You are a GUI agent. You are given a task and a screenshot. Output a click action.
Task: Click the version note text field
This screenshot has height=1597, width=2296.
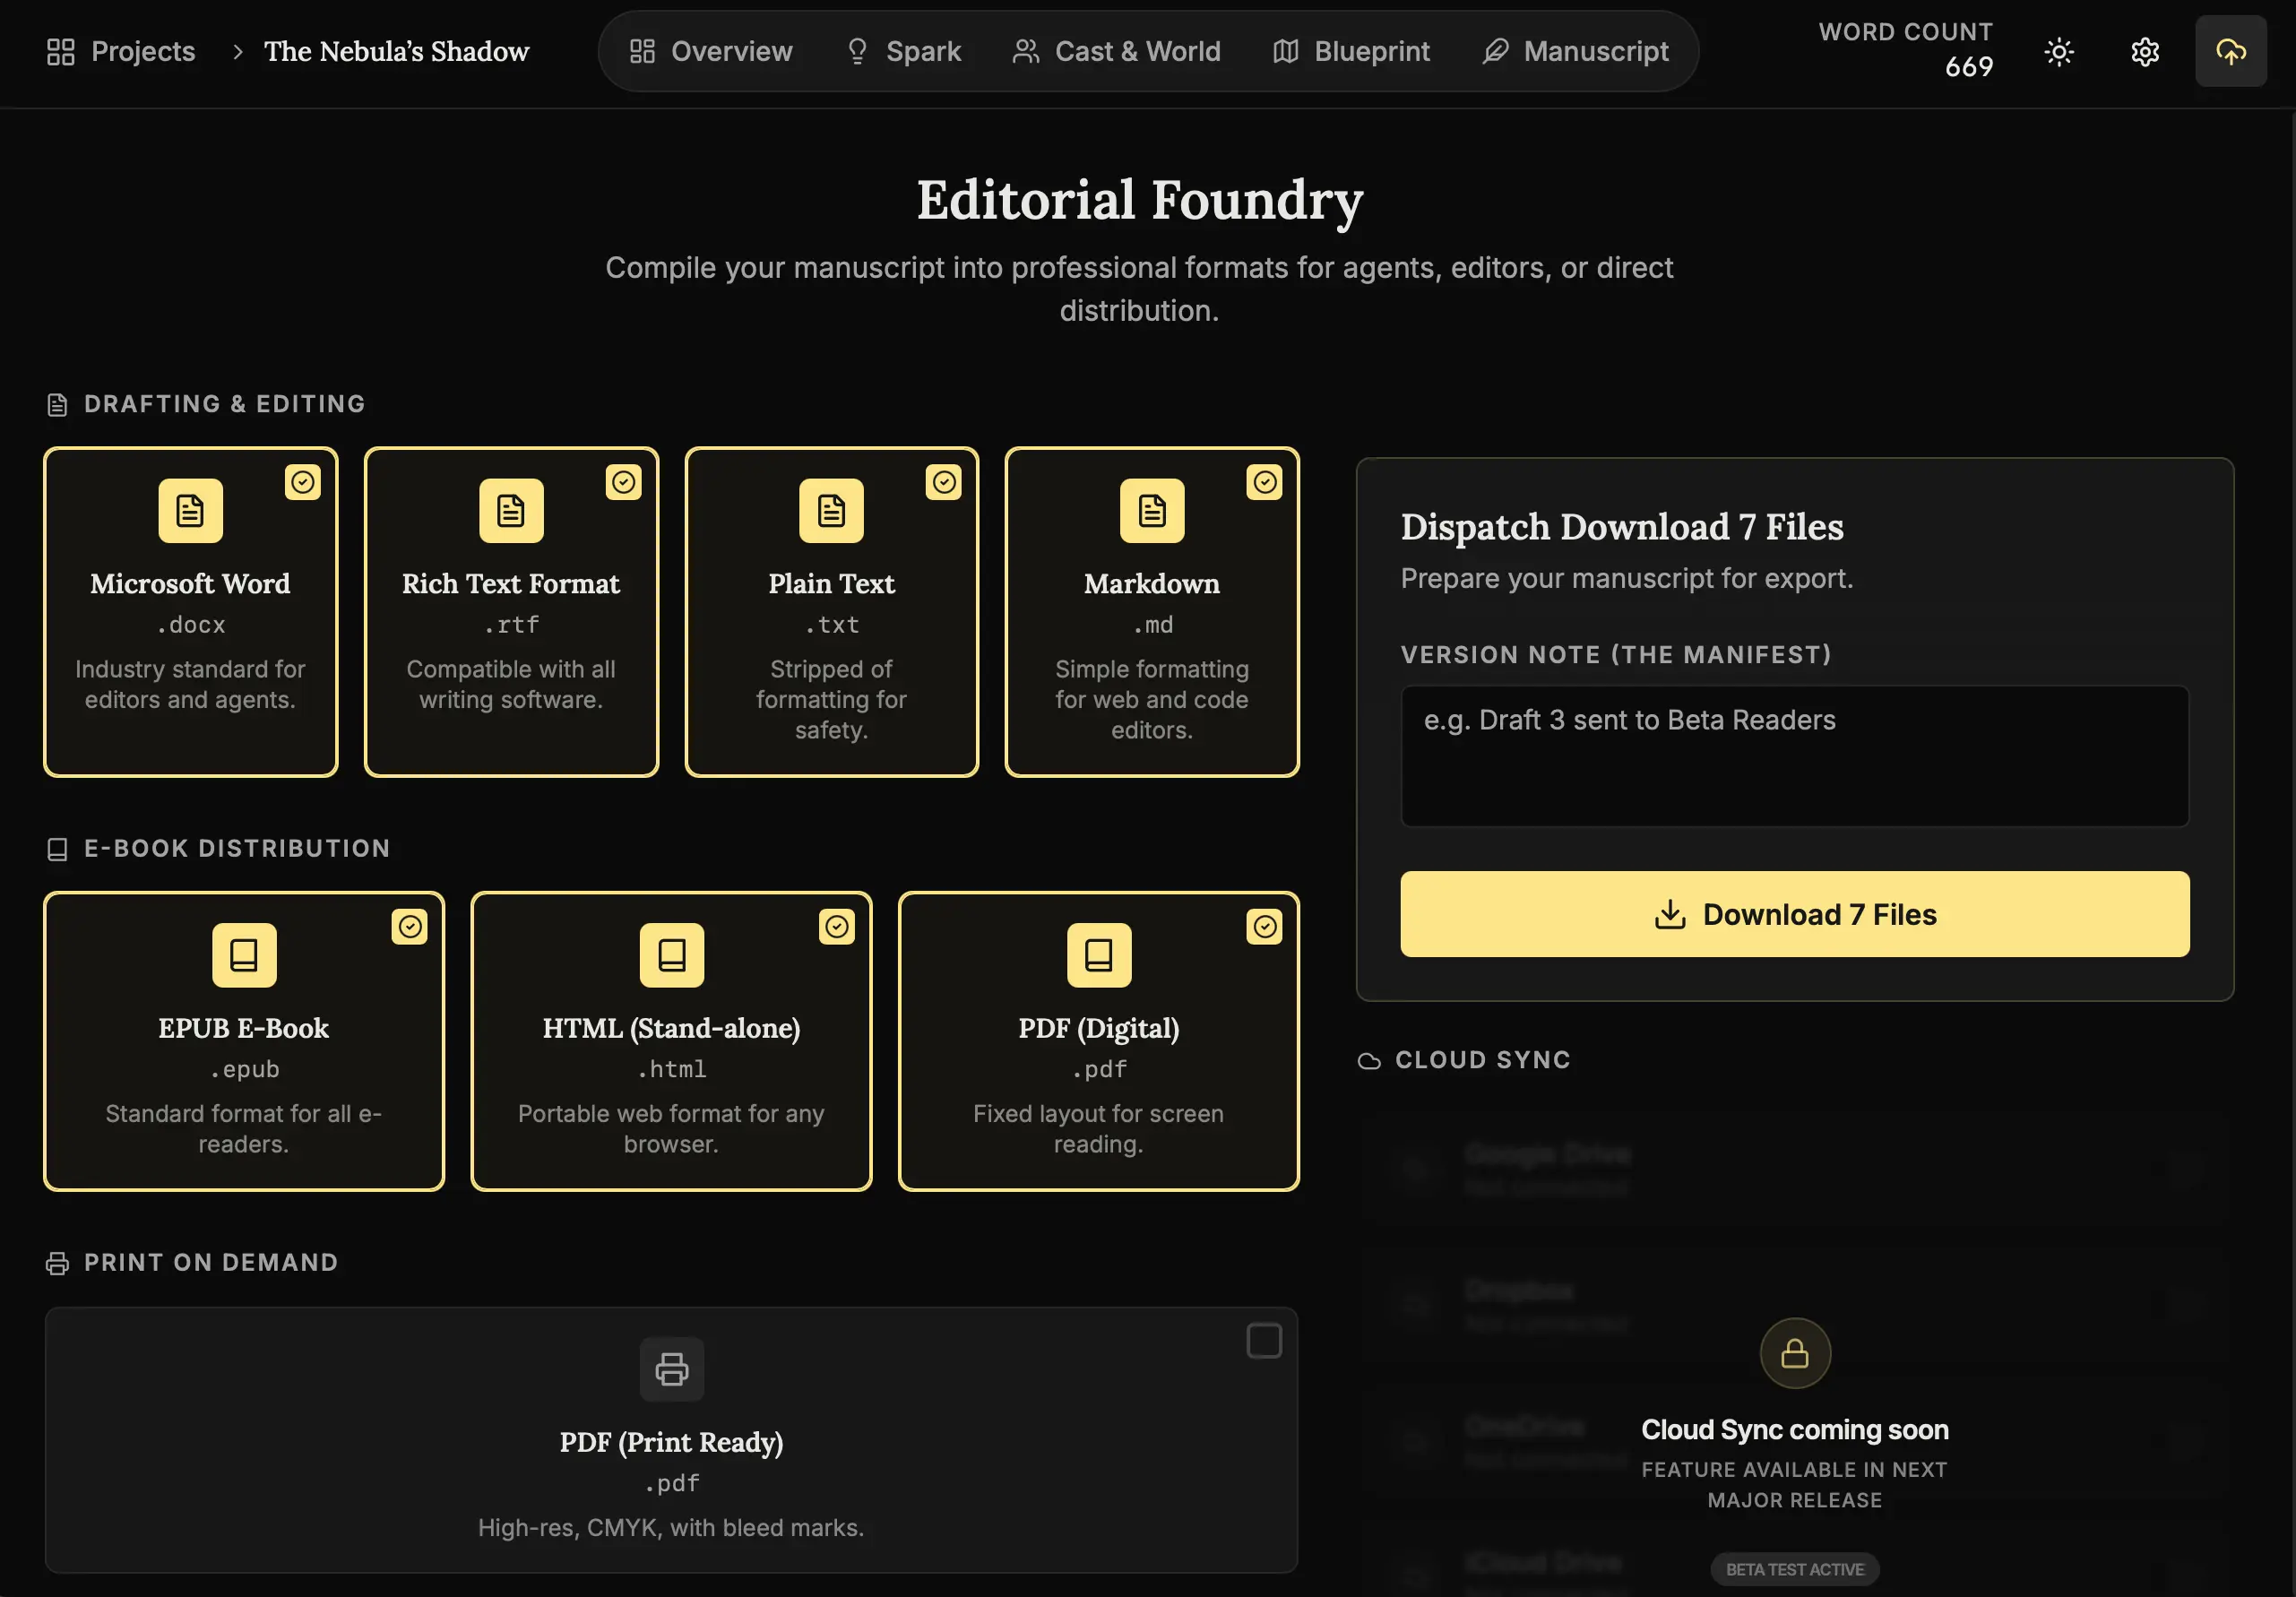pos(1794,757)
